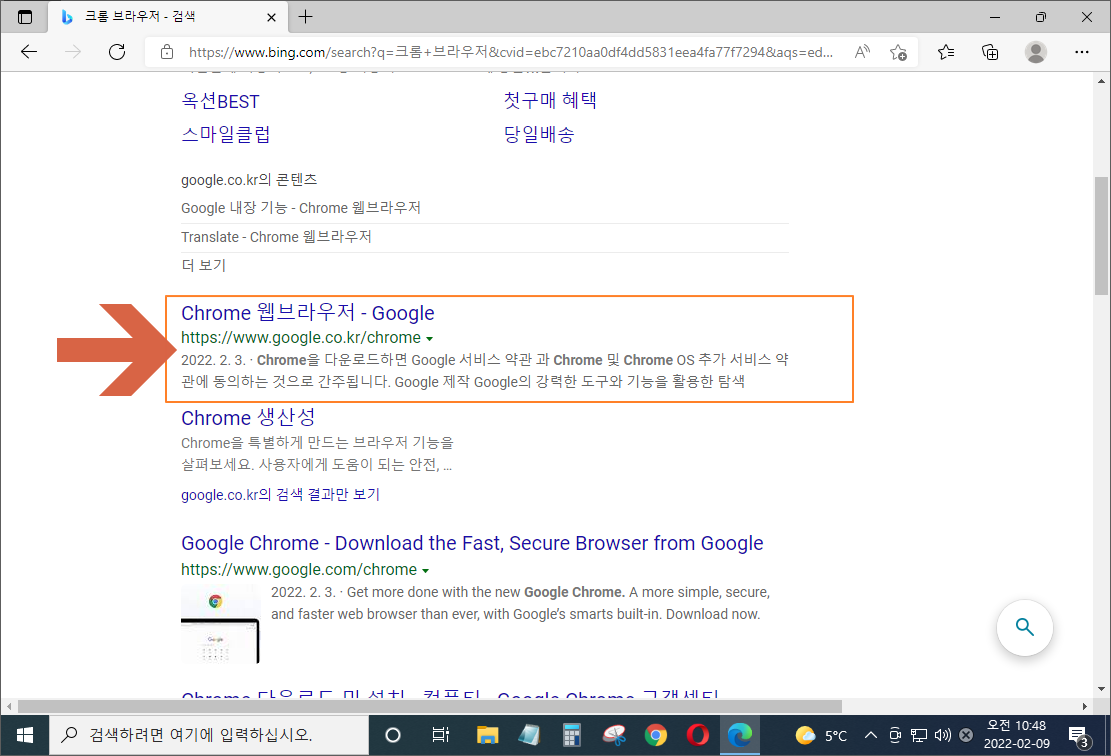
Task: Switch to Microsoft Edge on taskbar
Action: [740, 735]
